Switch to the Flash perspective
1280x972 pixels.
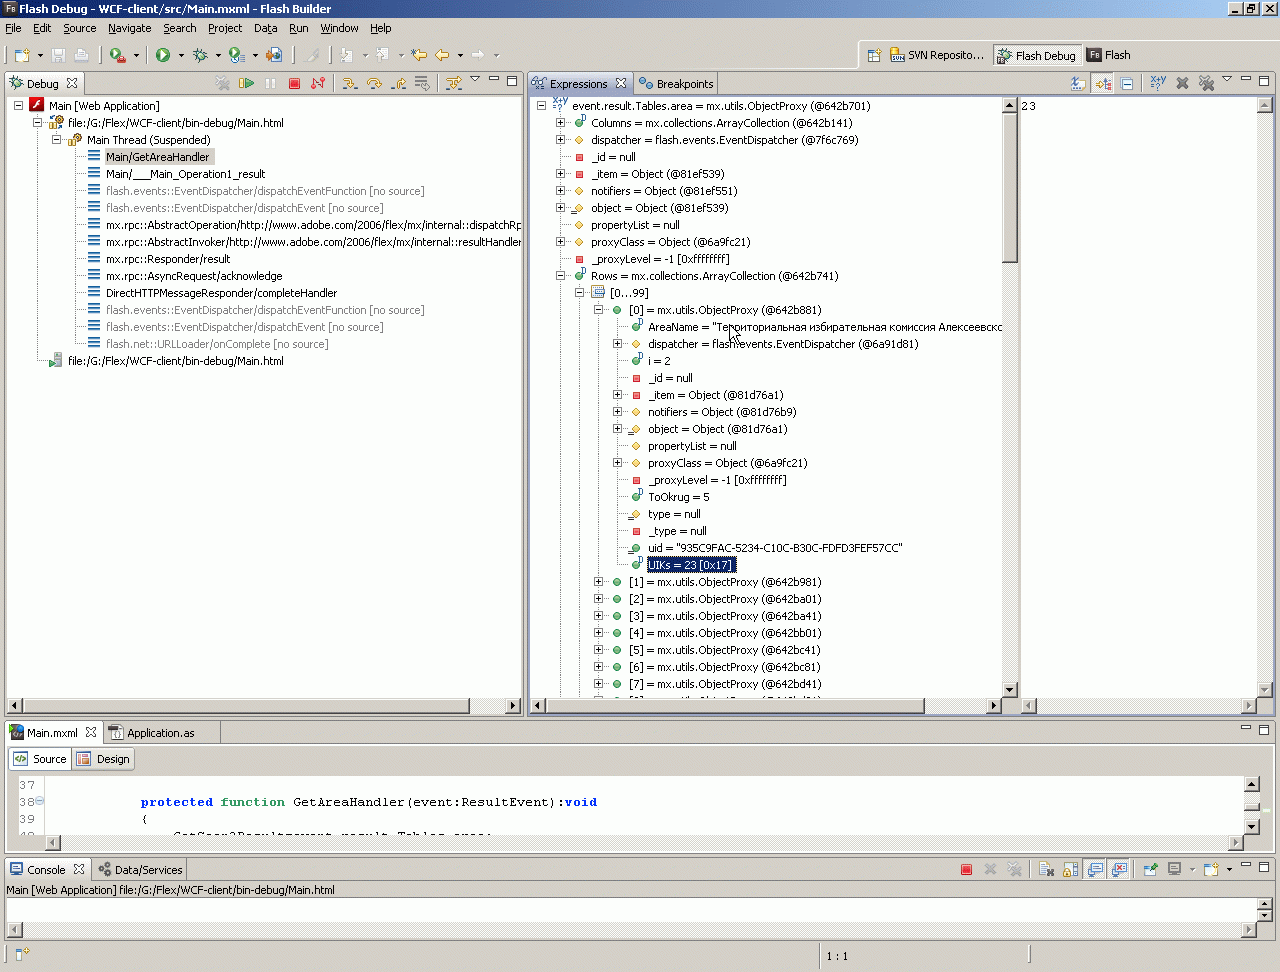point(1109,55)
